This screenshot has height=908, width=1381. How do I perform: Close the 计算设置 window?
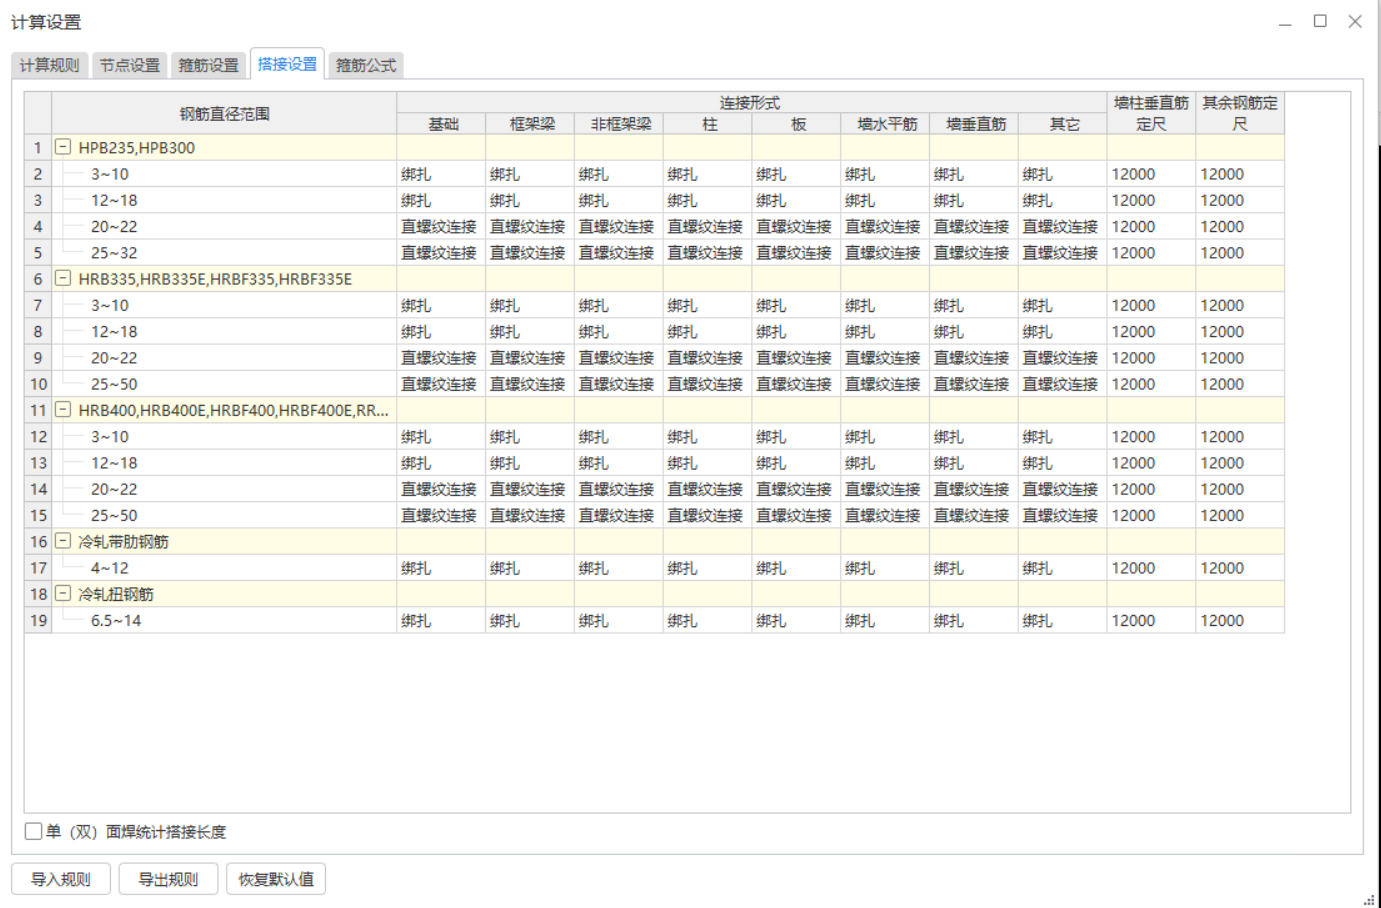tap(1355, 21)
